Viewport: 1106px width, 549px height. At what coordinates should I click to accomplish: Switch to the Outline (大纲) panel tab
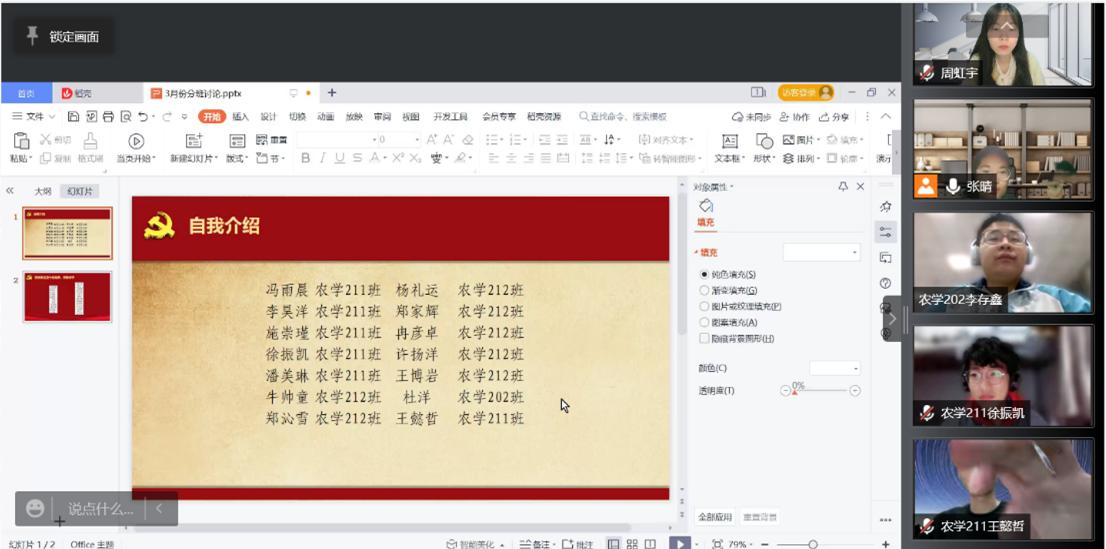pyautogui.click(x=43, y=191)
